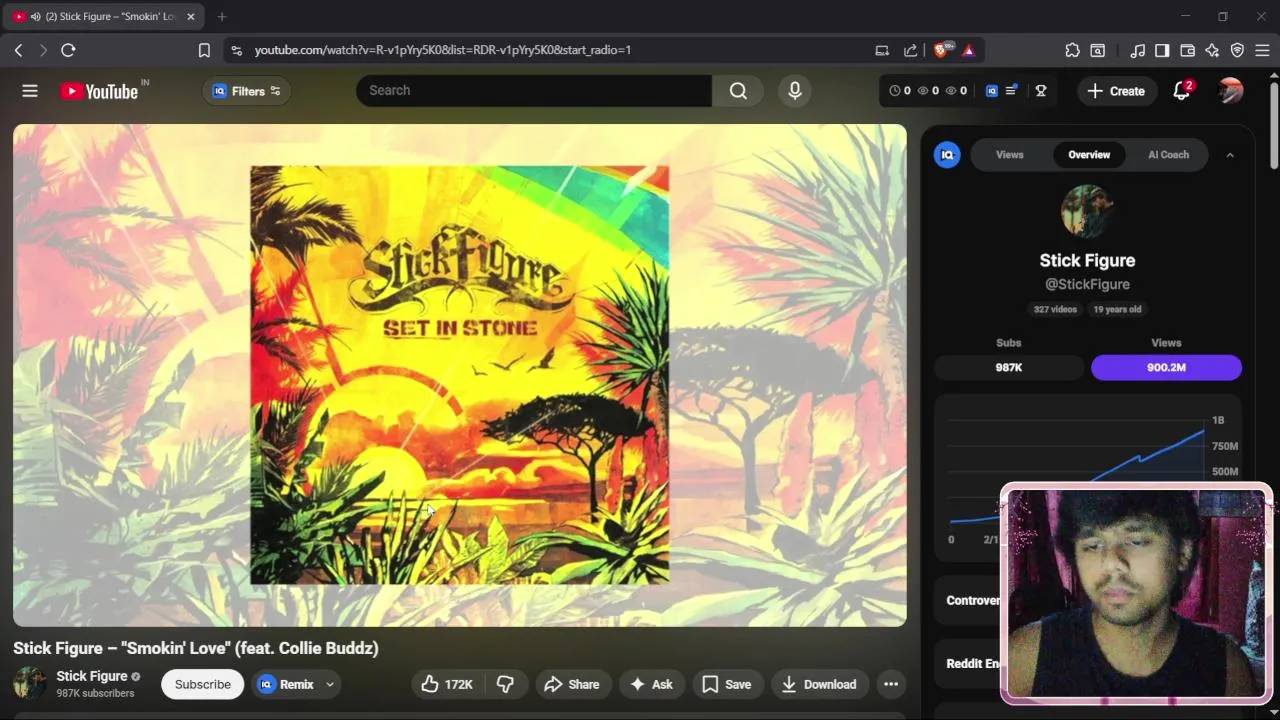This screenshot has width=1280, height=720.
Task: Select the 900.2M Views stat pill
Action: coord(1166,367)
